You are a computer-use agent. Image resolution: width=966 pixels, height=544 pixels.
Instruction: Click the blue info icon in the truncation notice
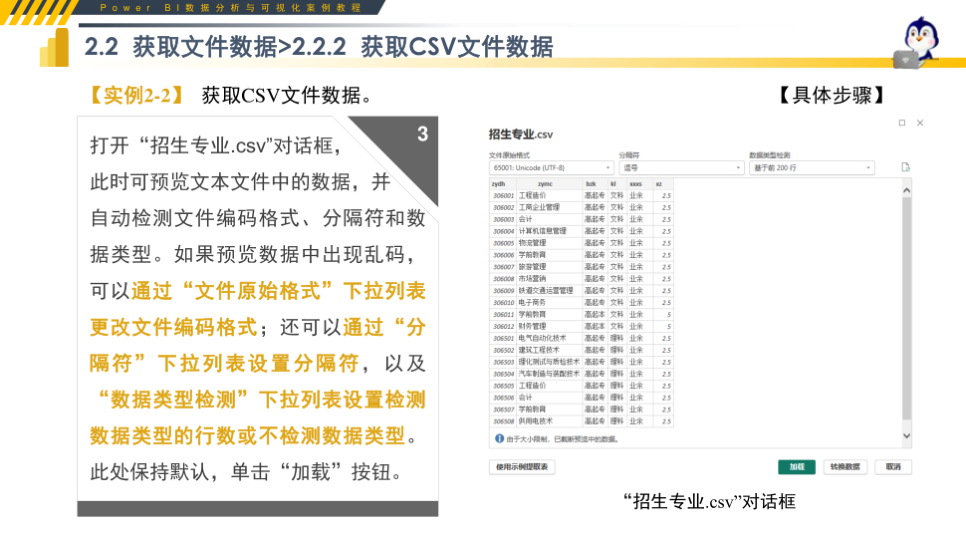click(x=499, y=439)
